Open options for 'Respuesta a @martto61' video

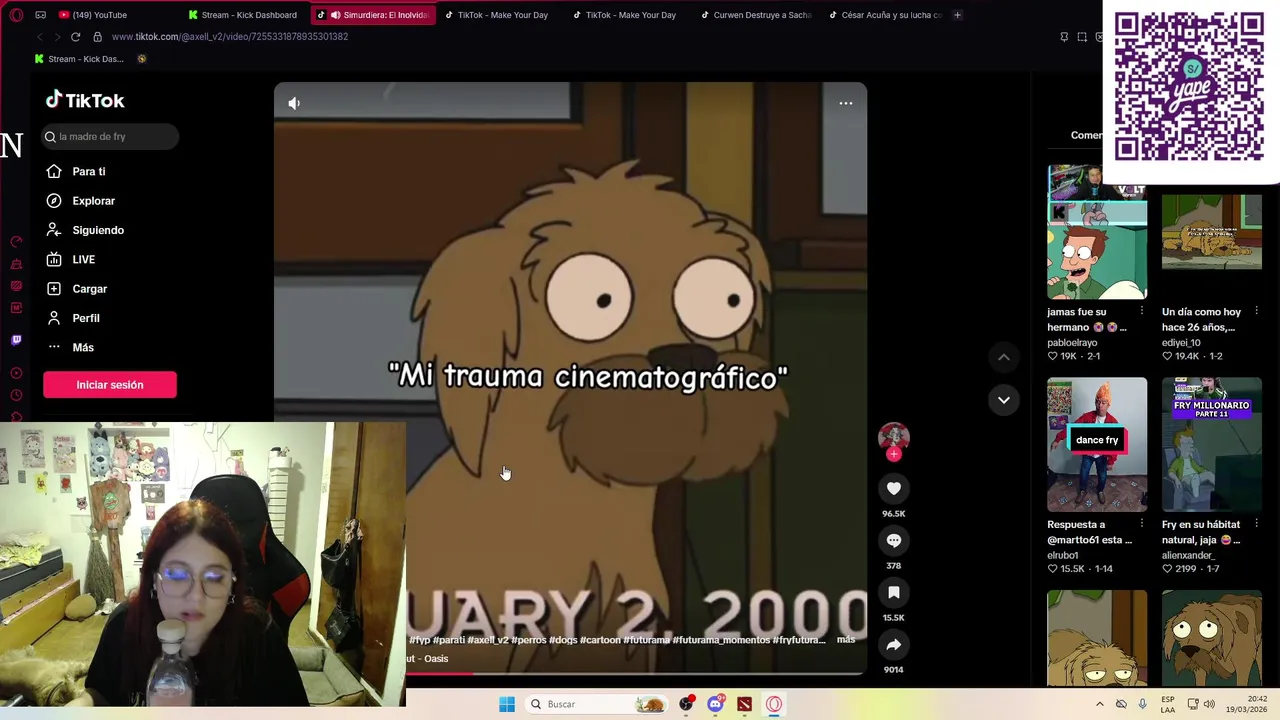click(x=1142, y=524)
